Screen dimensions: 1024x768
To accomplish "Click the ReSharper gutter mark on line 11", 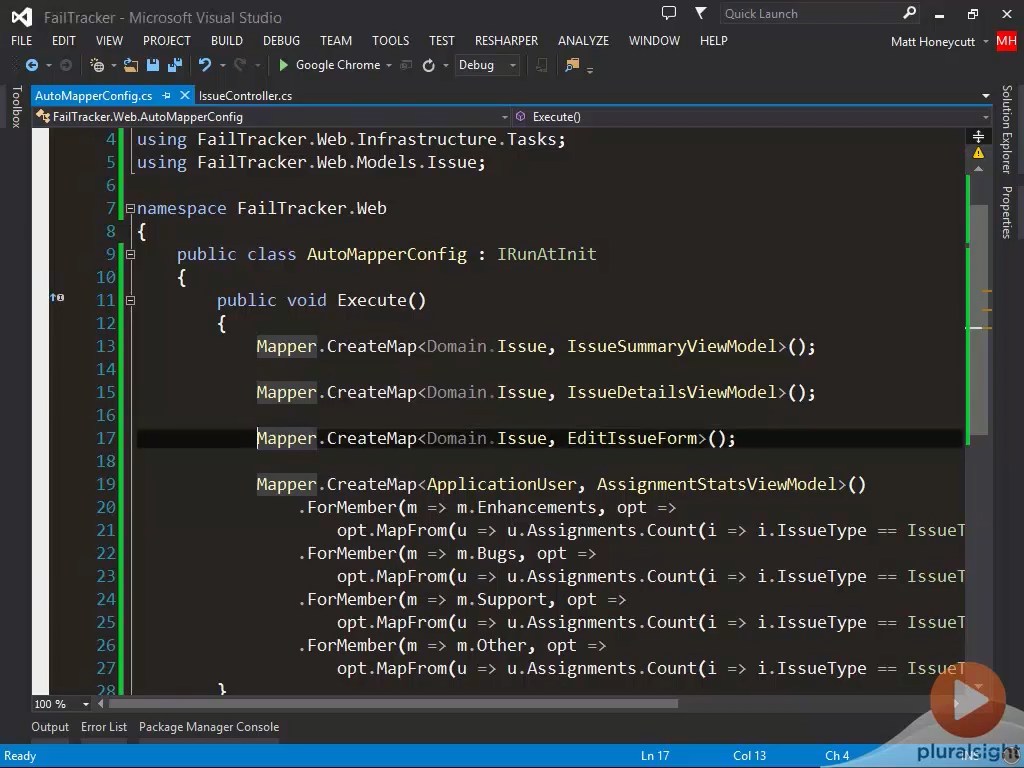I will tap(57, 298).
